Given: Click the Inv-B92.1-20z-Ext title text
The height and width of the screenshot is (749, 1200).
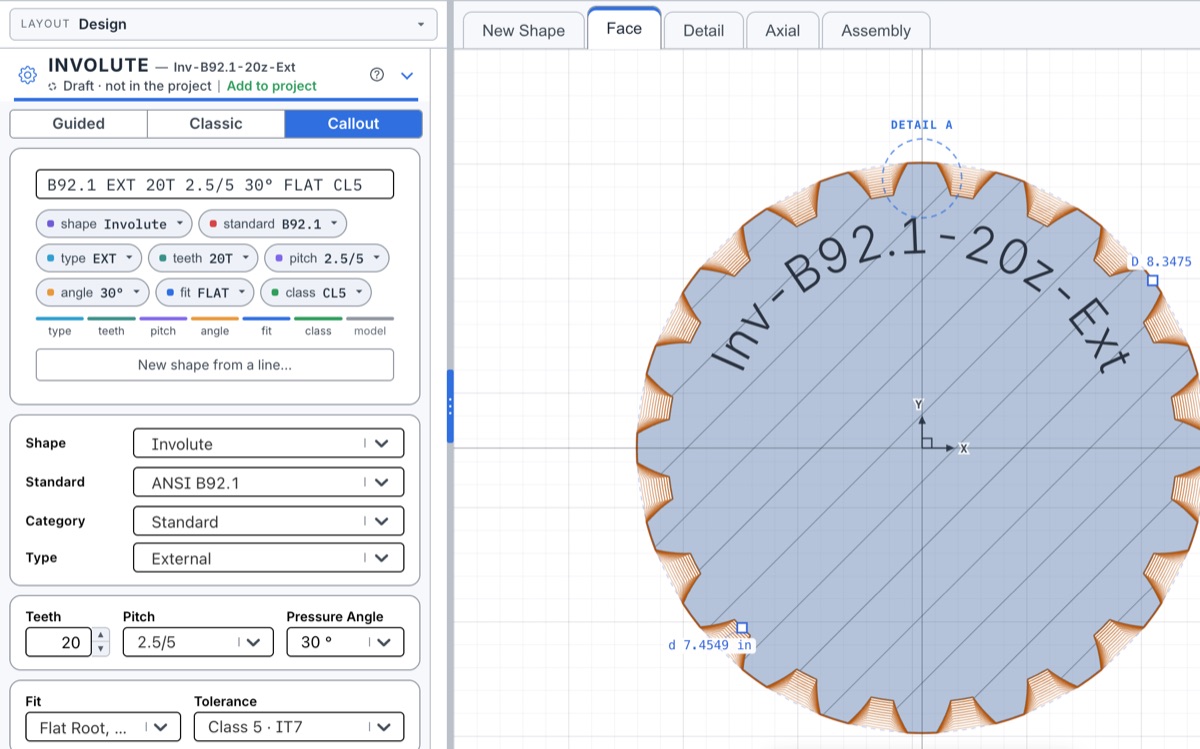Looking at the screenshot, I should [235, 67].
